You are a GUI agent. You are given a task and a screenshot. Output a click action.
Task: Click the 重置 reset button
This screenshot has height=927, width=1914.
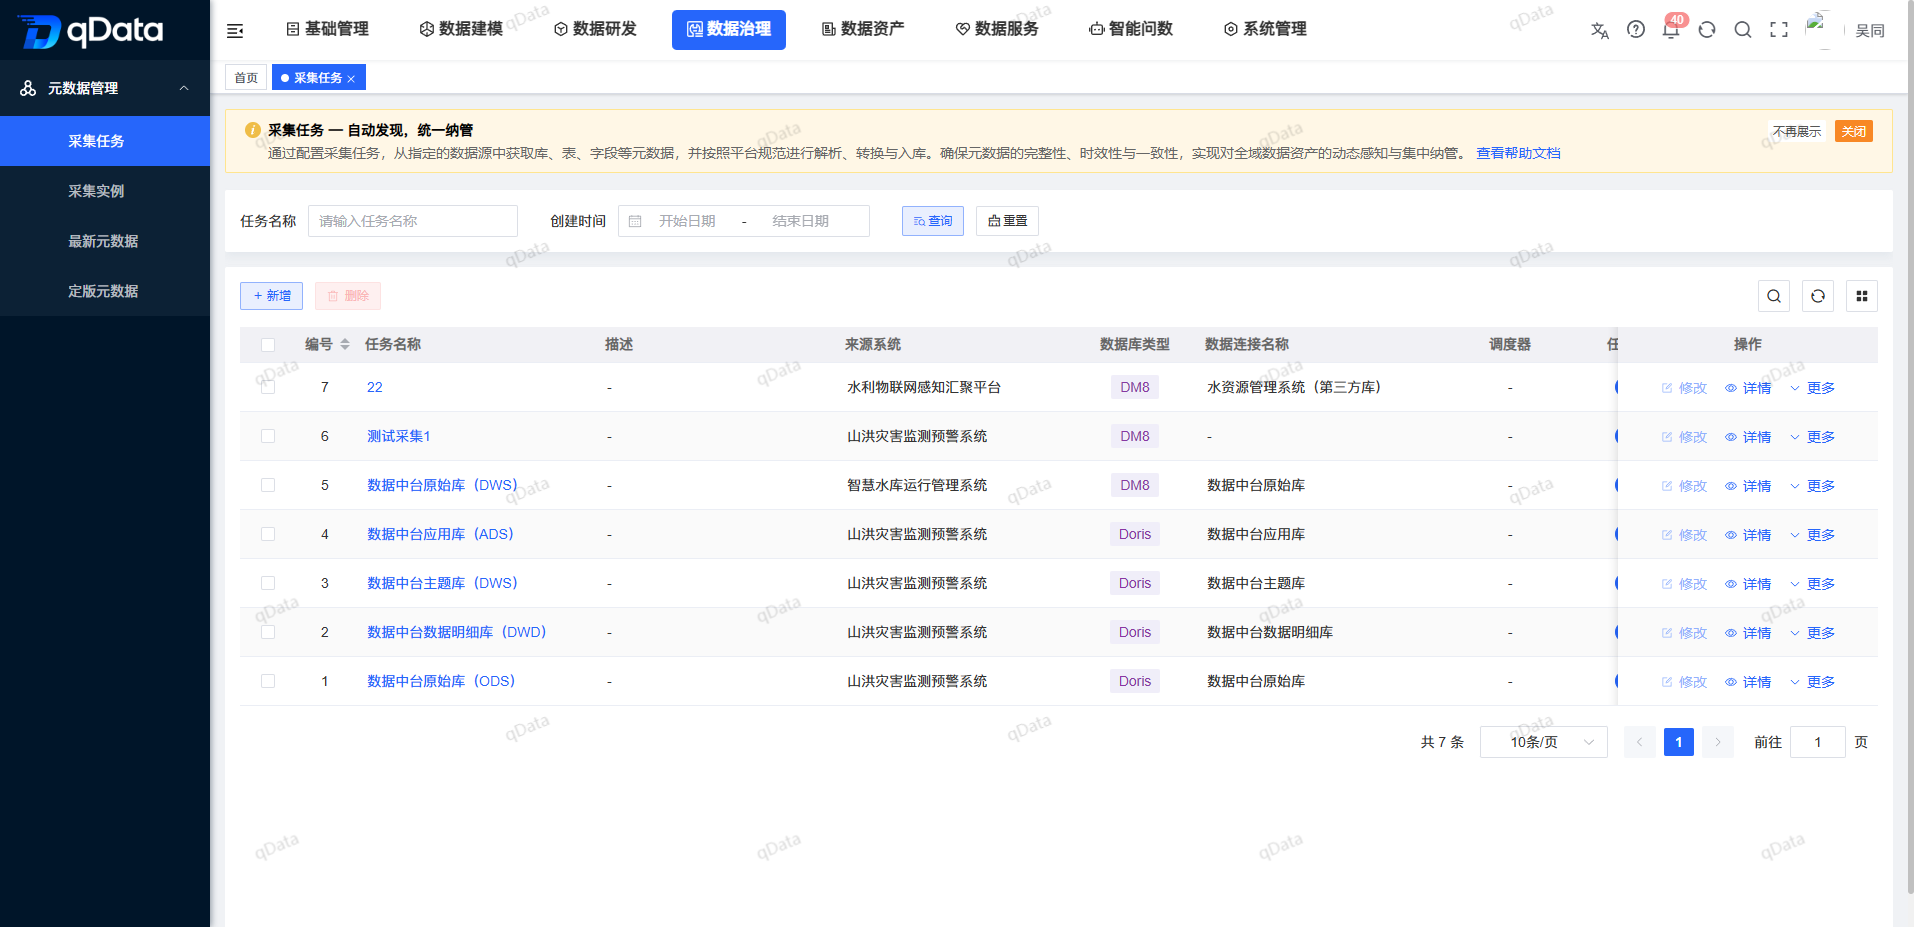(x=1007, y=221)
